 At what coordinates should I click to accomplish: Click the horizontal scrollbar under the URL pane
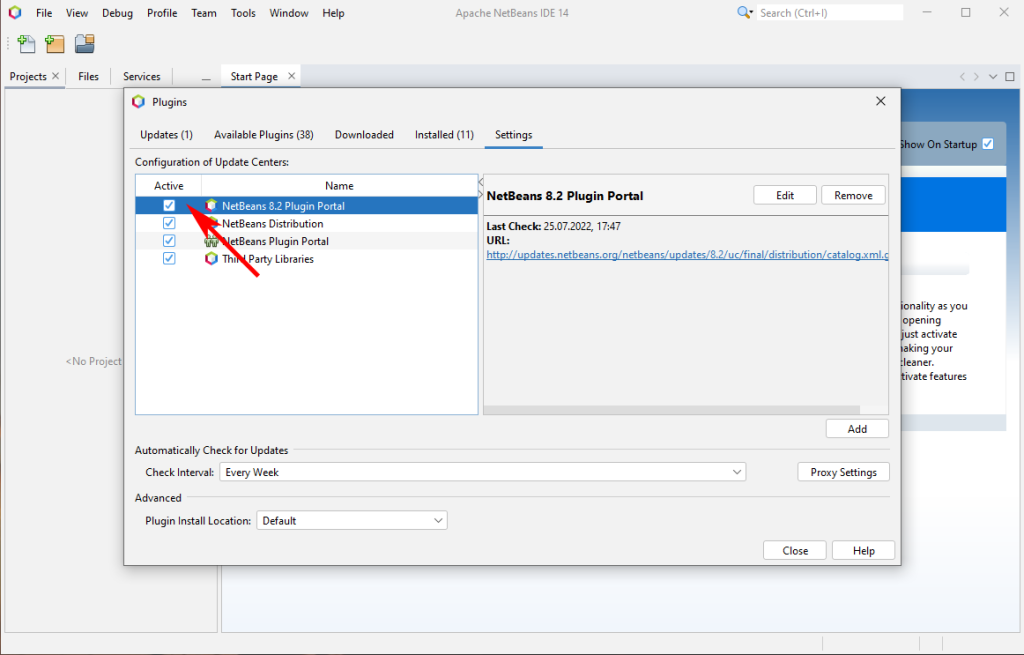tap(671, 410)
